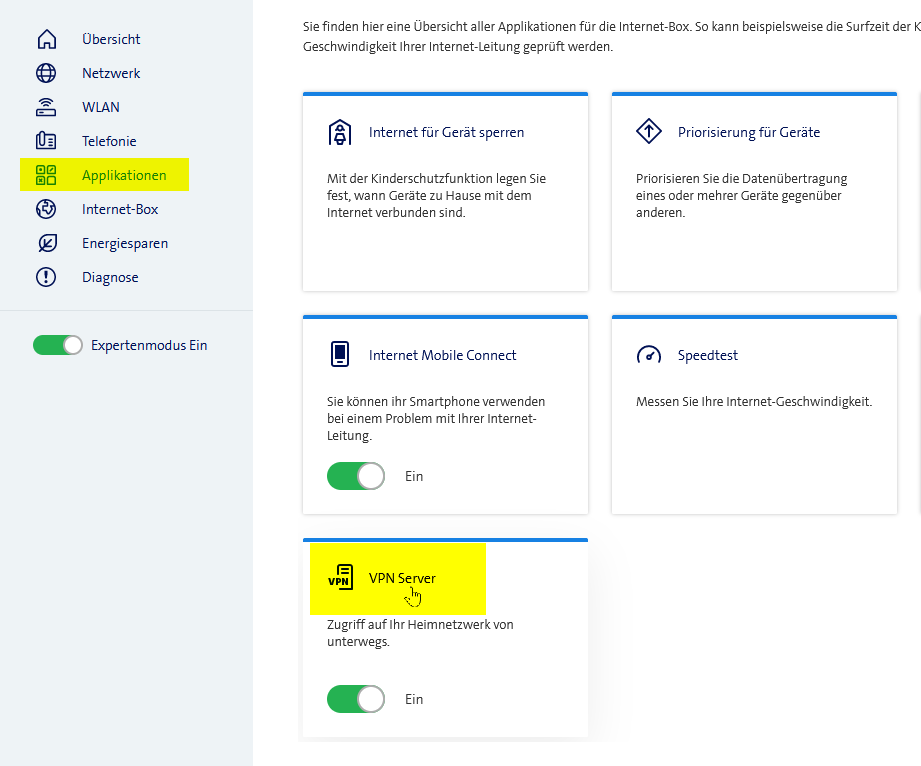Open Internet für Gerät sperren title
The width and height of the screenshot is (921, 766).
tap(446, 132)
